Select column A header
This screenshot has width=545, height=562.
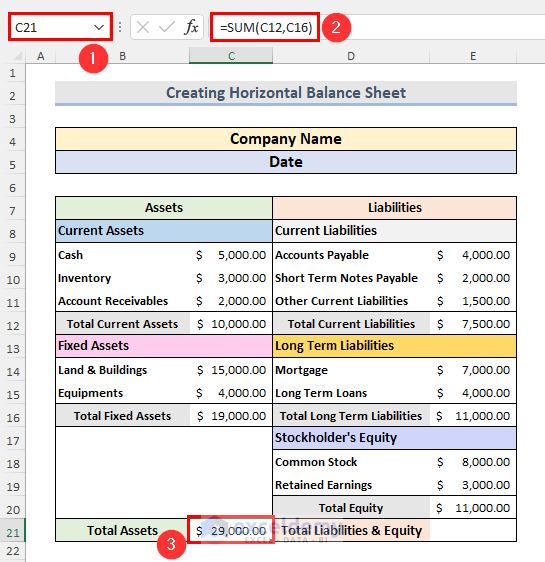(x=41, y=56)
